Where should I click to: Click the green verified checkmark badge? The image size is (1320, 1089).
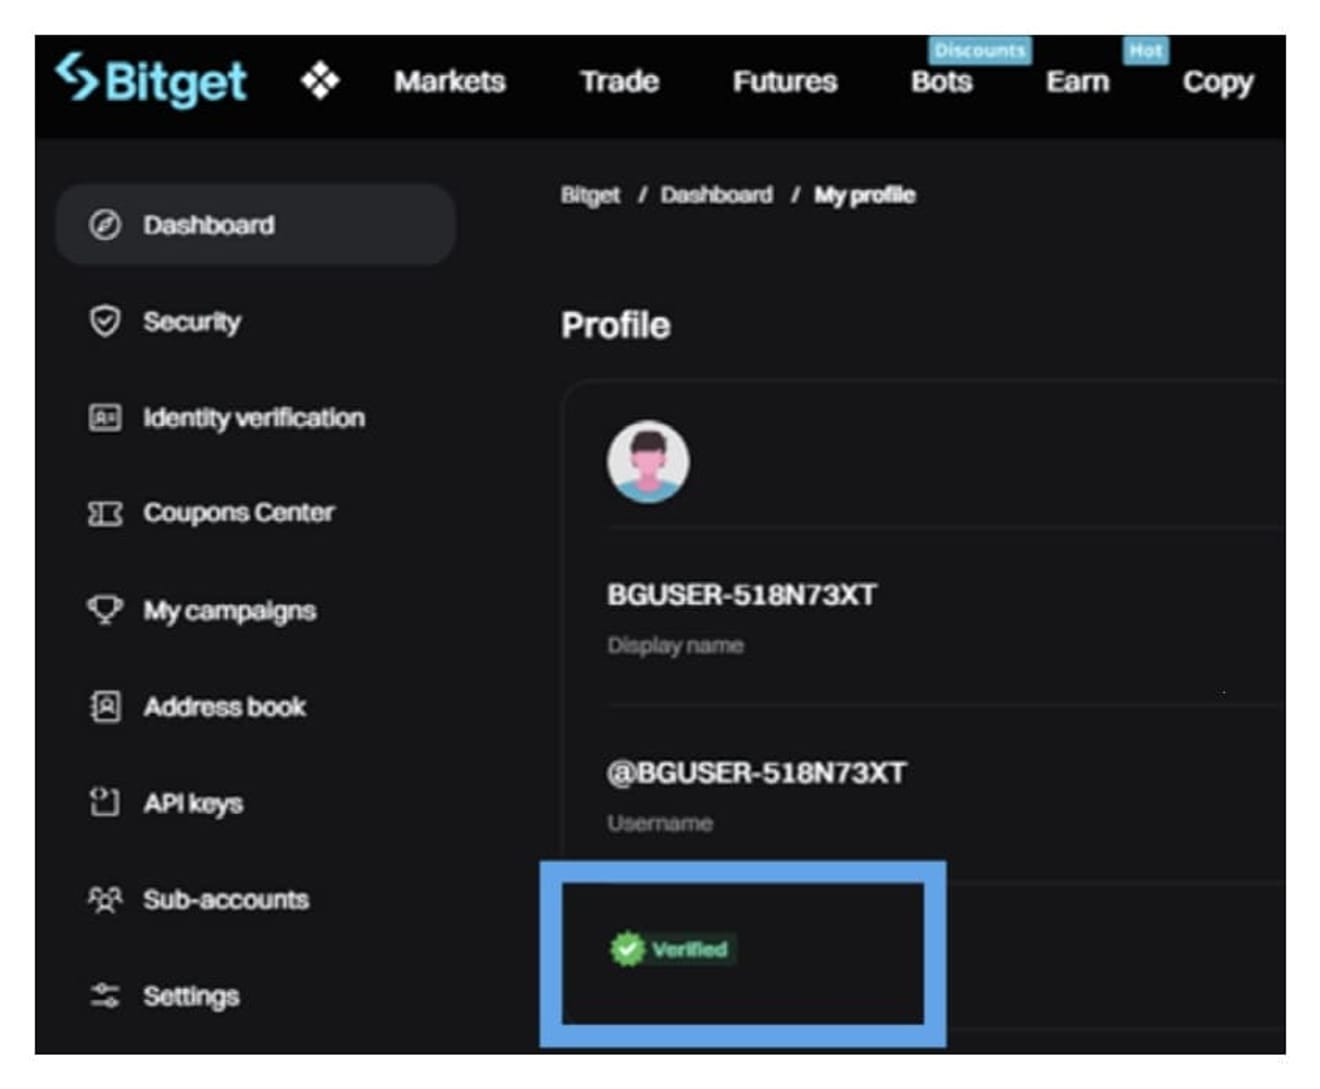(x=628, y=949)
